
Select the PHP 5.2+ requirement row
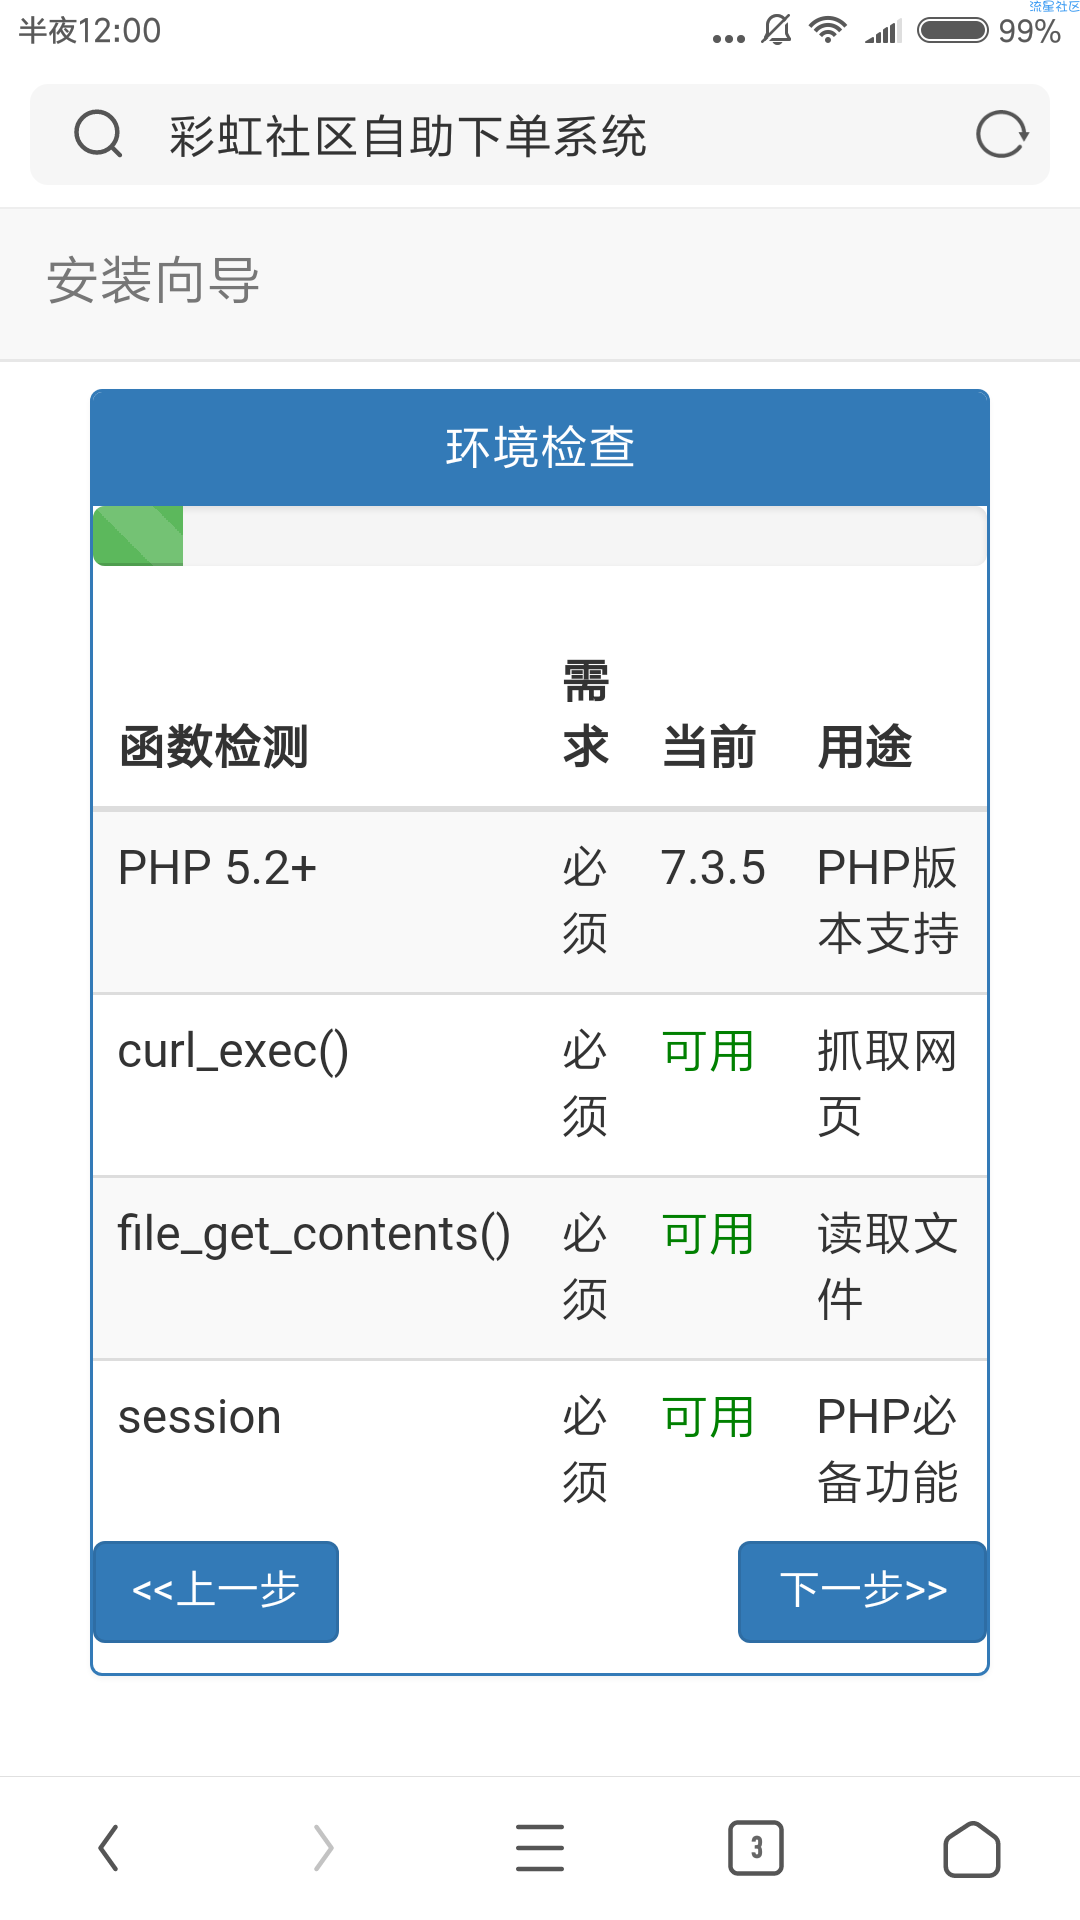[x=540, y=902]
